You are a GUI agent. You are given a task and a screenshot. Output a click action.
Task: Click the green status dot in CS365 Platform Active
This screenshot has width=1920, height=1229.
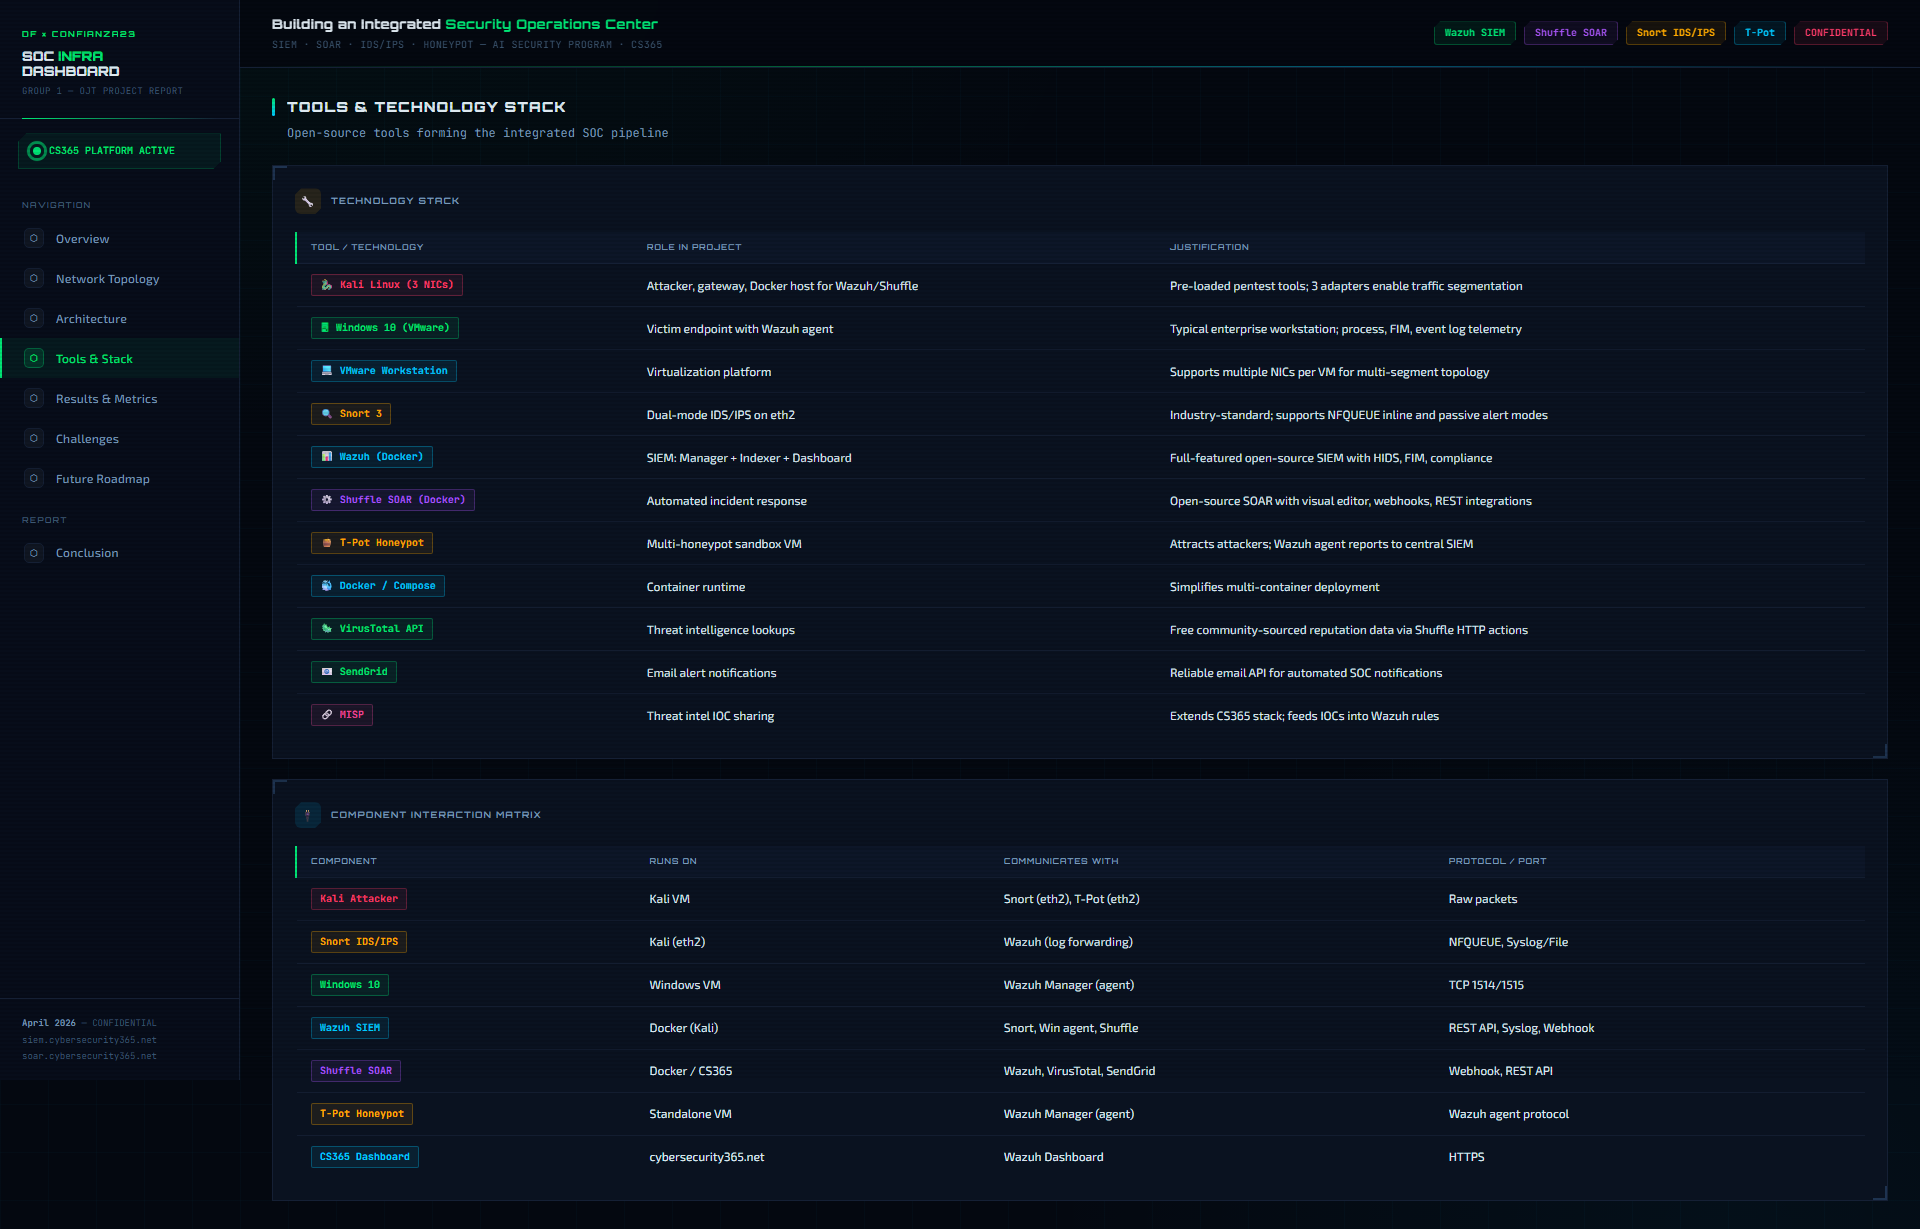tap(37, 151)
